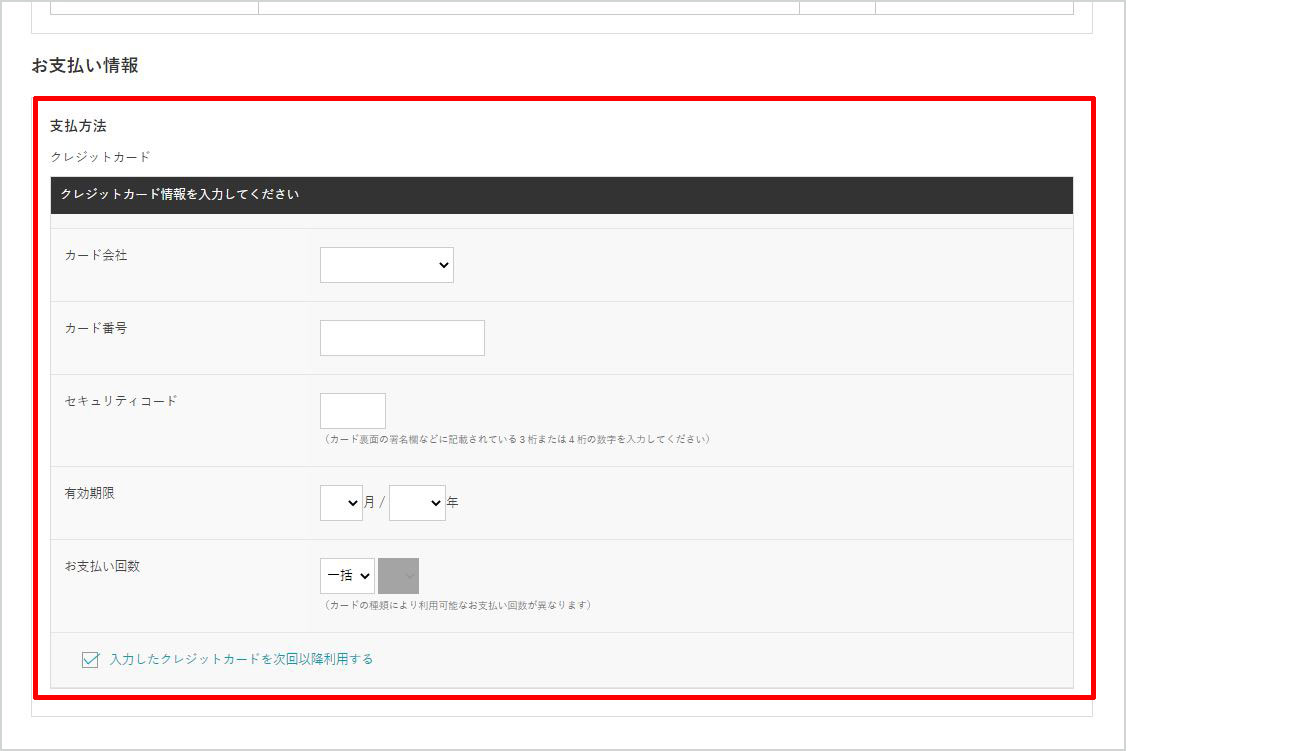Open the 一括 payment count dropdown
Screen dimensions: 1300x751
[x=347, y=576]
